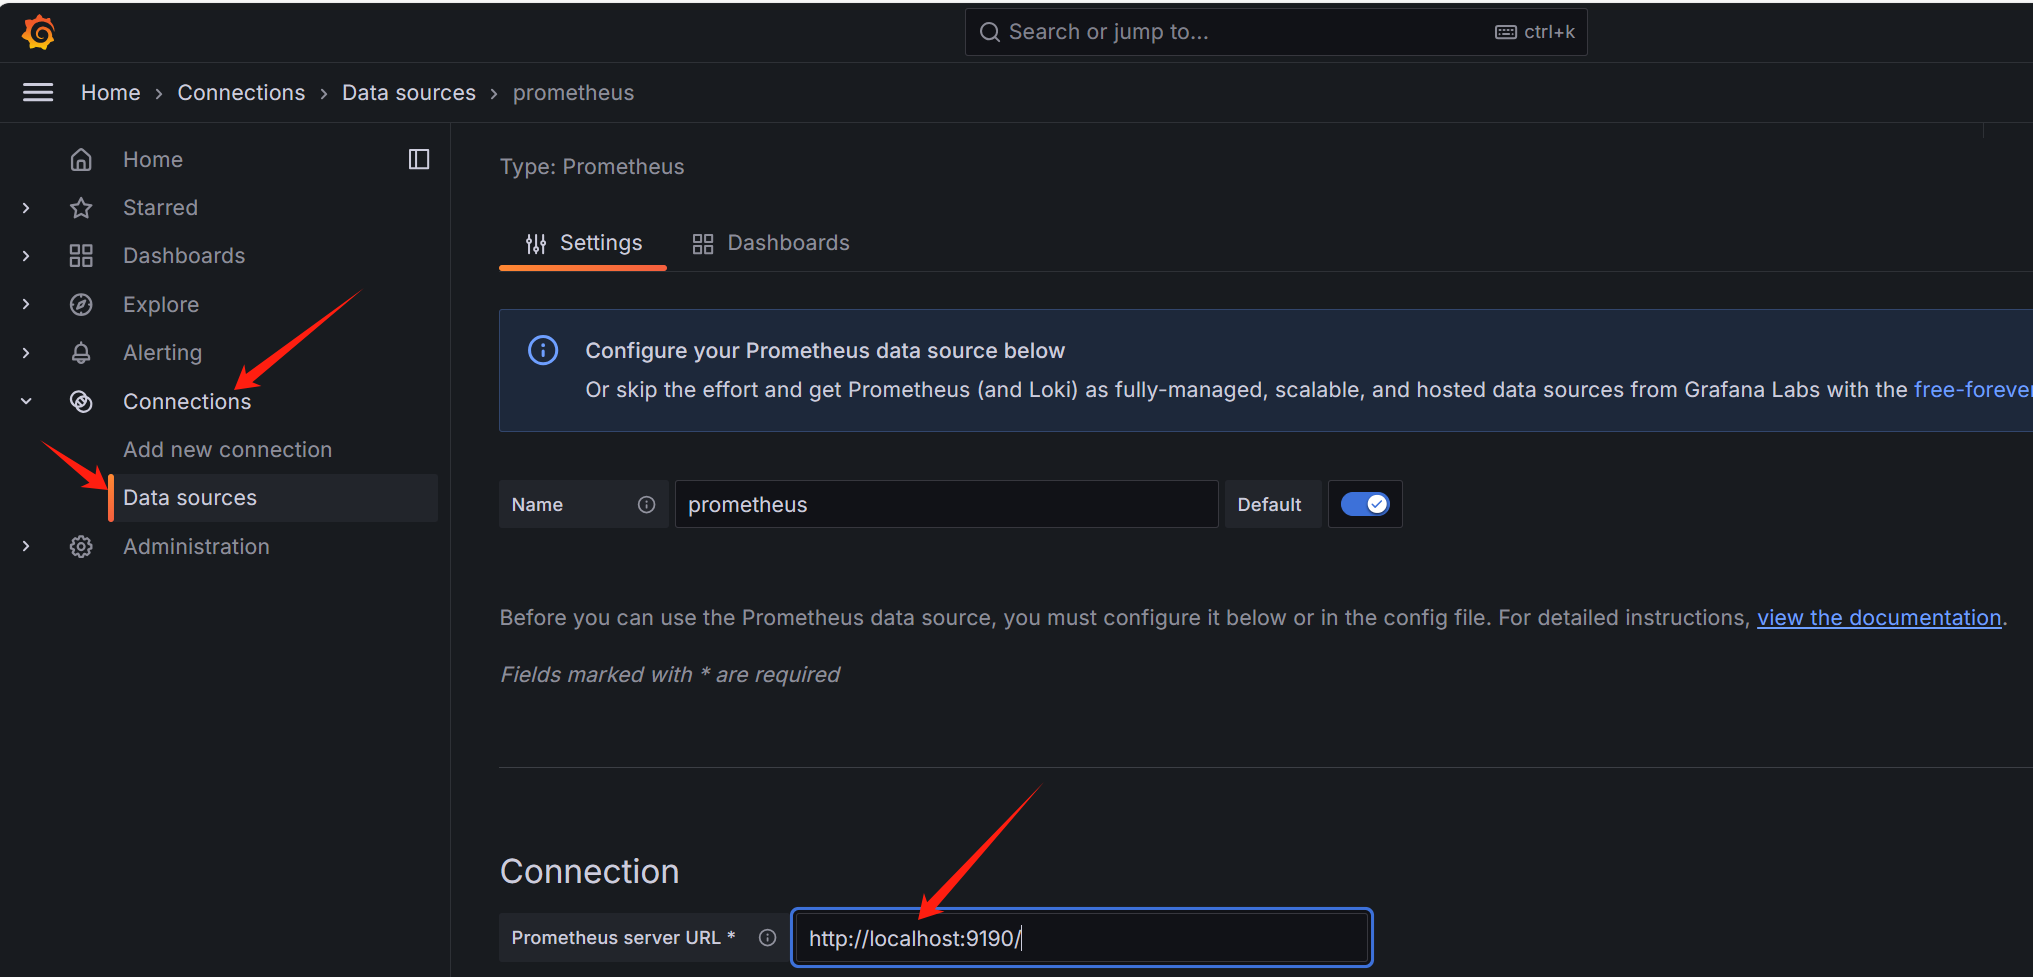Click the Type: Prometheus text
2033x977 pixels.
[x=592, y=167]
